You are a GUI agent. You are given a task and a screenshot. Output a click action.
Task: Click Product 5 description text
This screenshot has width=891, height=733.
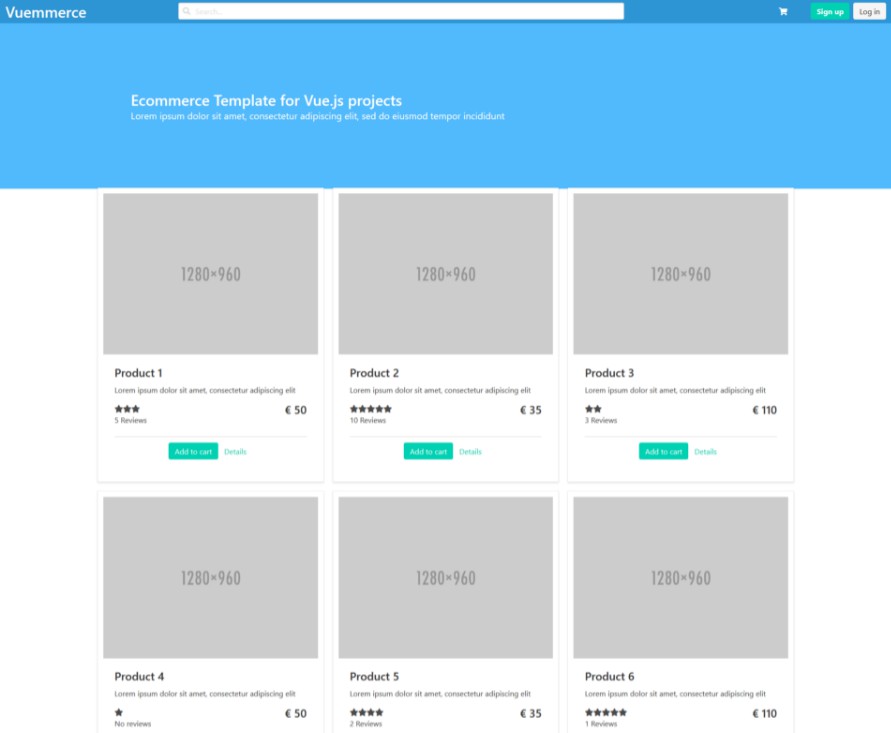point(440,694)
